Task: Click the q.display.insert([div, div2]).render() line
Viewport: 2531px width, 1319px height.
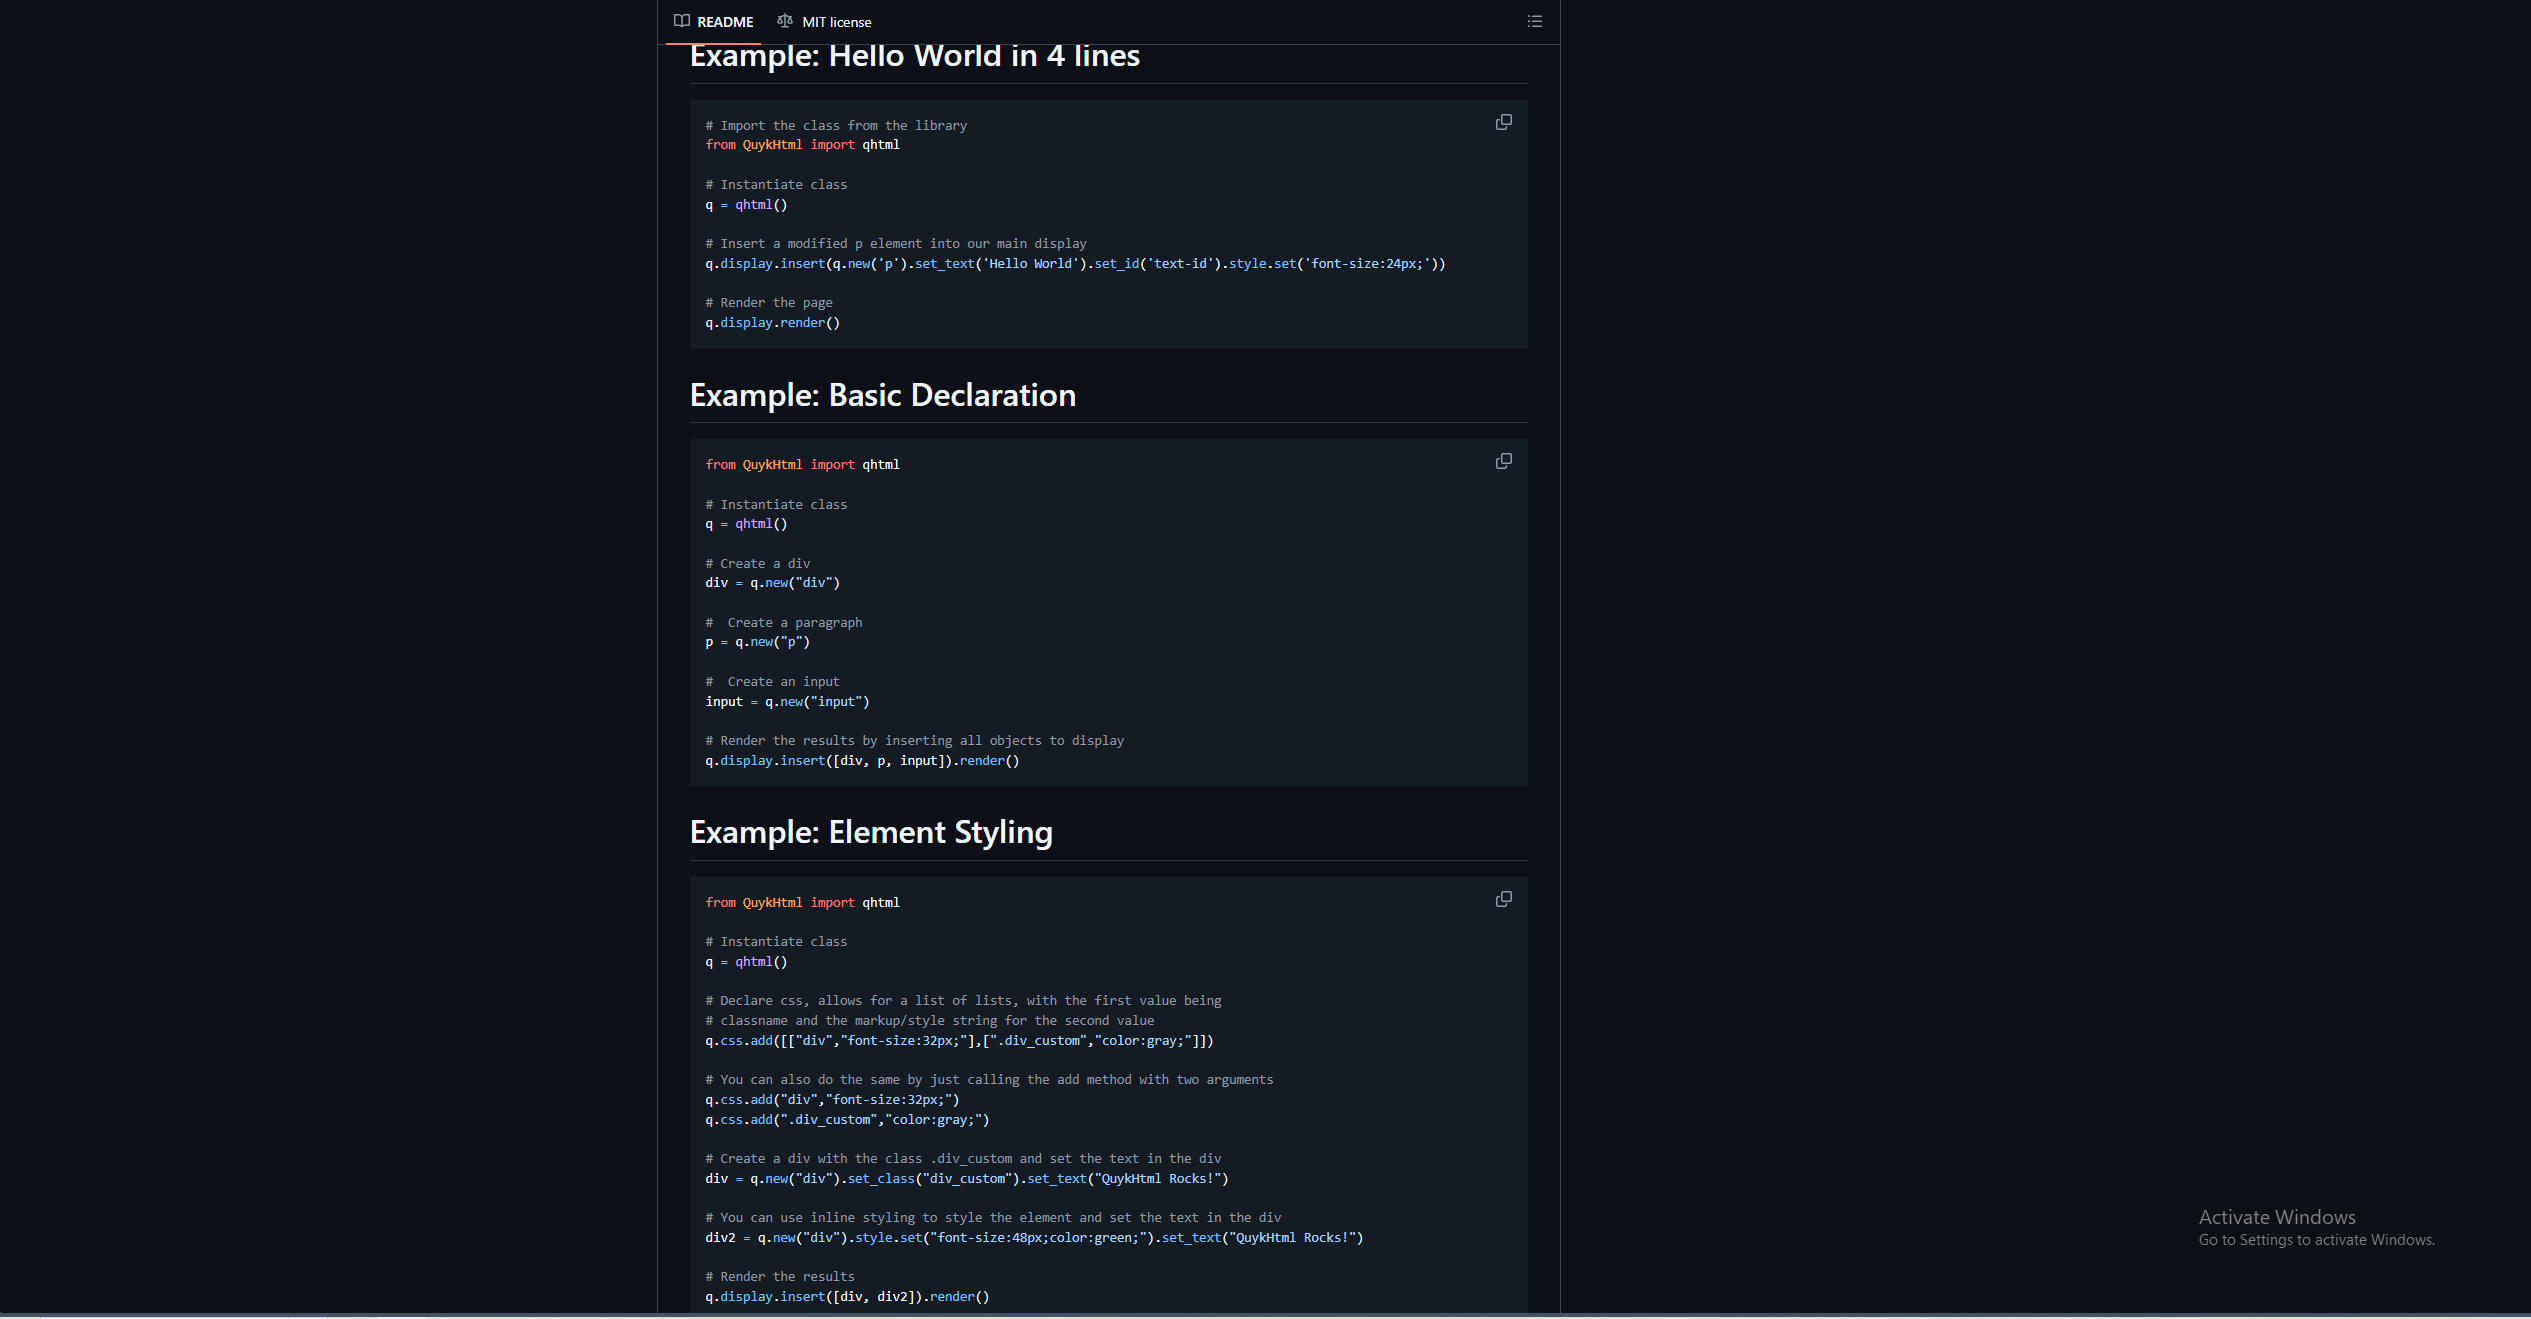Action: pyautogui.click(x=847, y=1297)
